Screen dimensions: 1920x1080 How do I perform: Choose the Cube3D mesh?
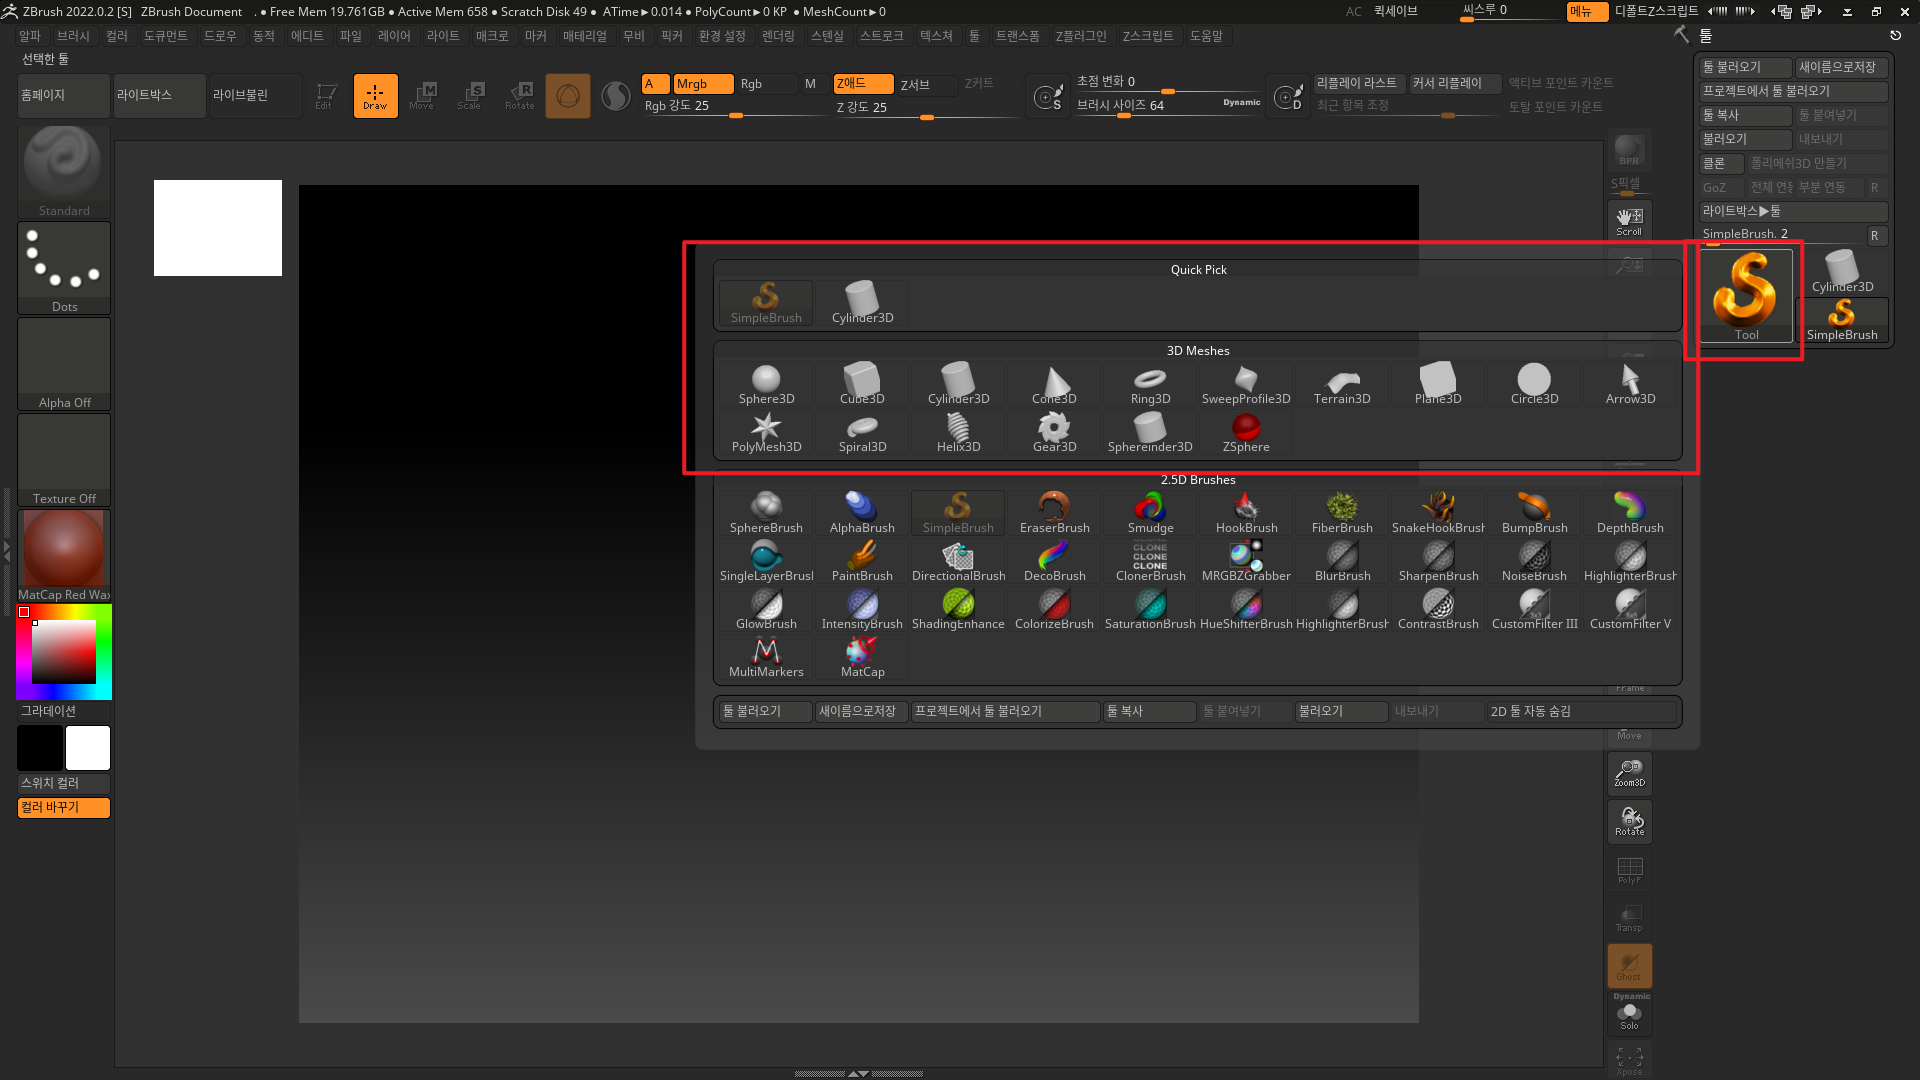[862, 385]
